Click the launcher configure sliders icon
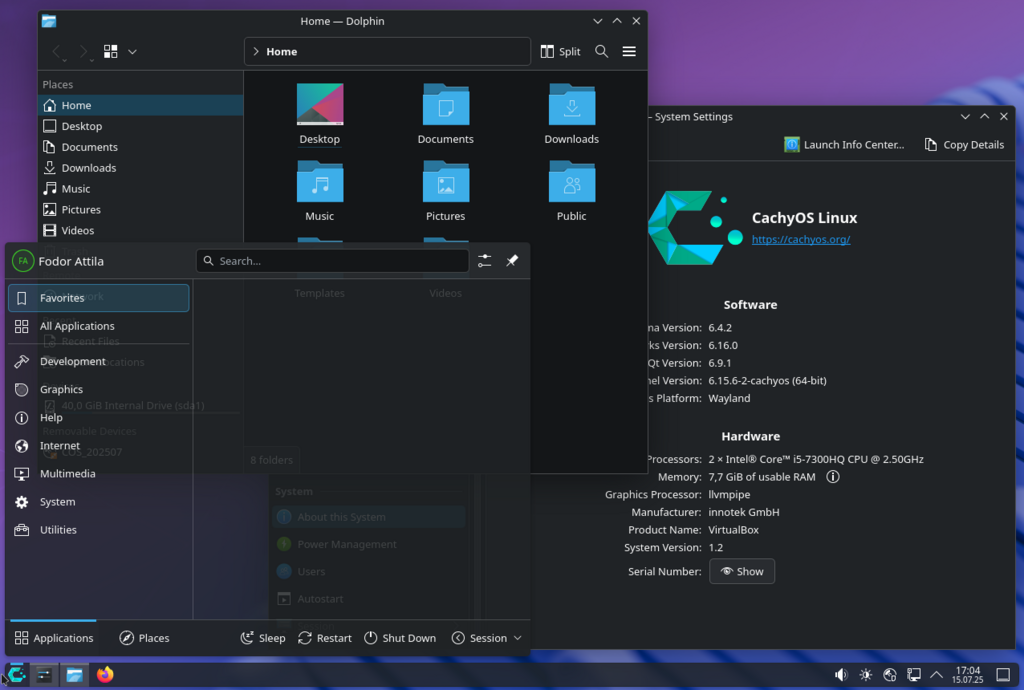This screenshot has height=690, width=1024. coord(484,261)
